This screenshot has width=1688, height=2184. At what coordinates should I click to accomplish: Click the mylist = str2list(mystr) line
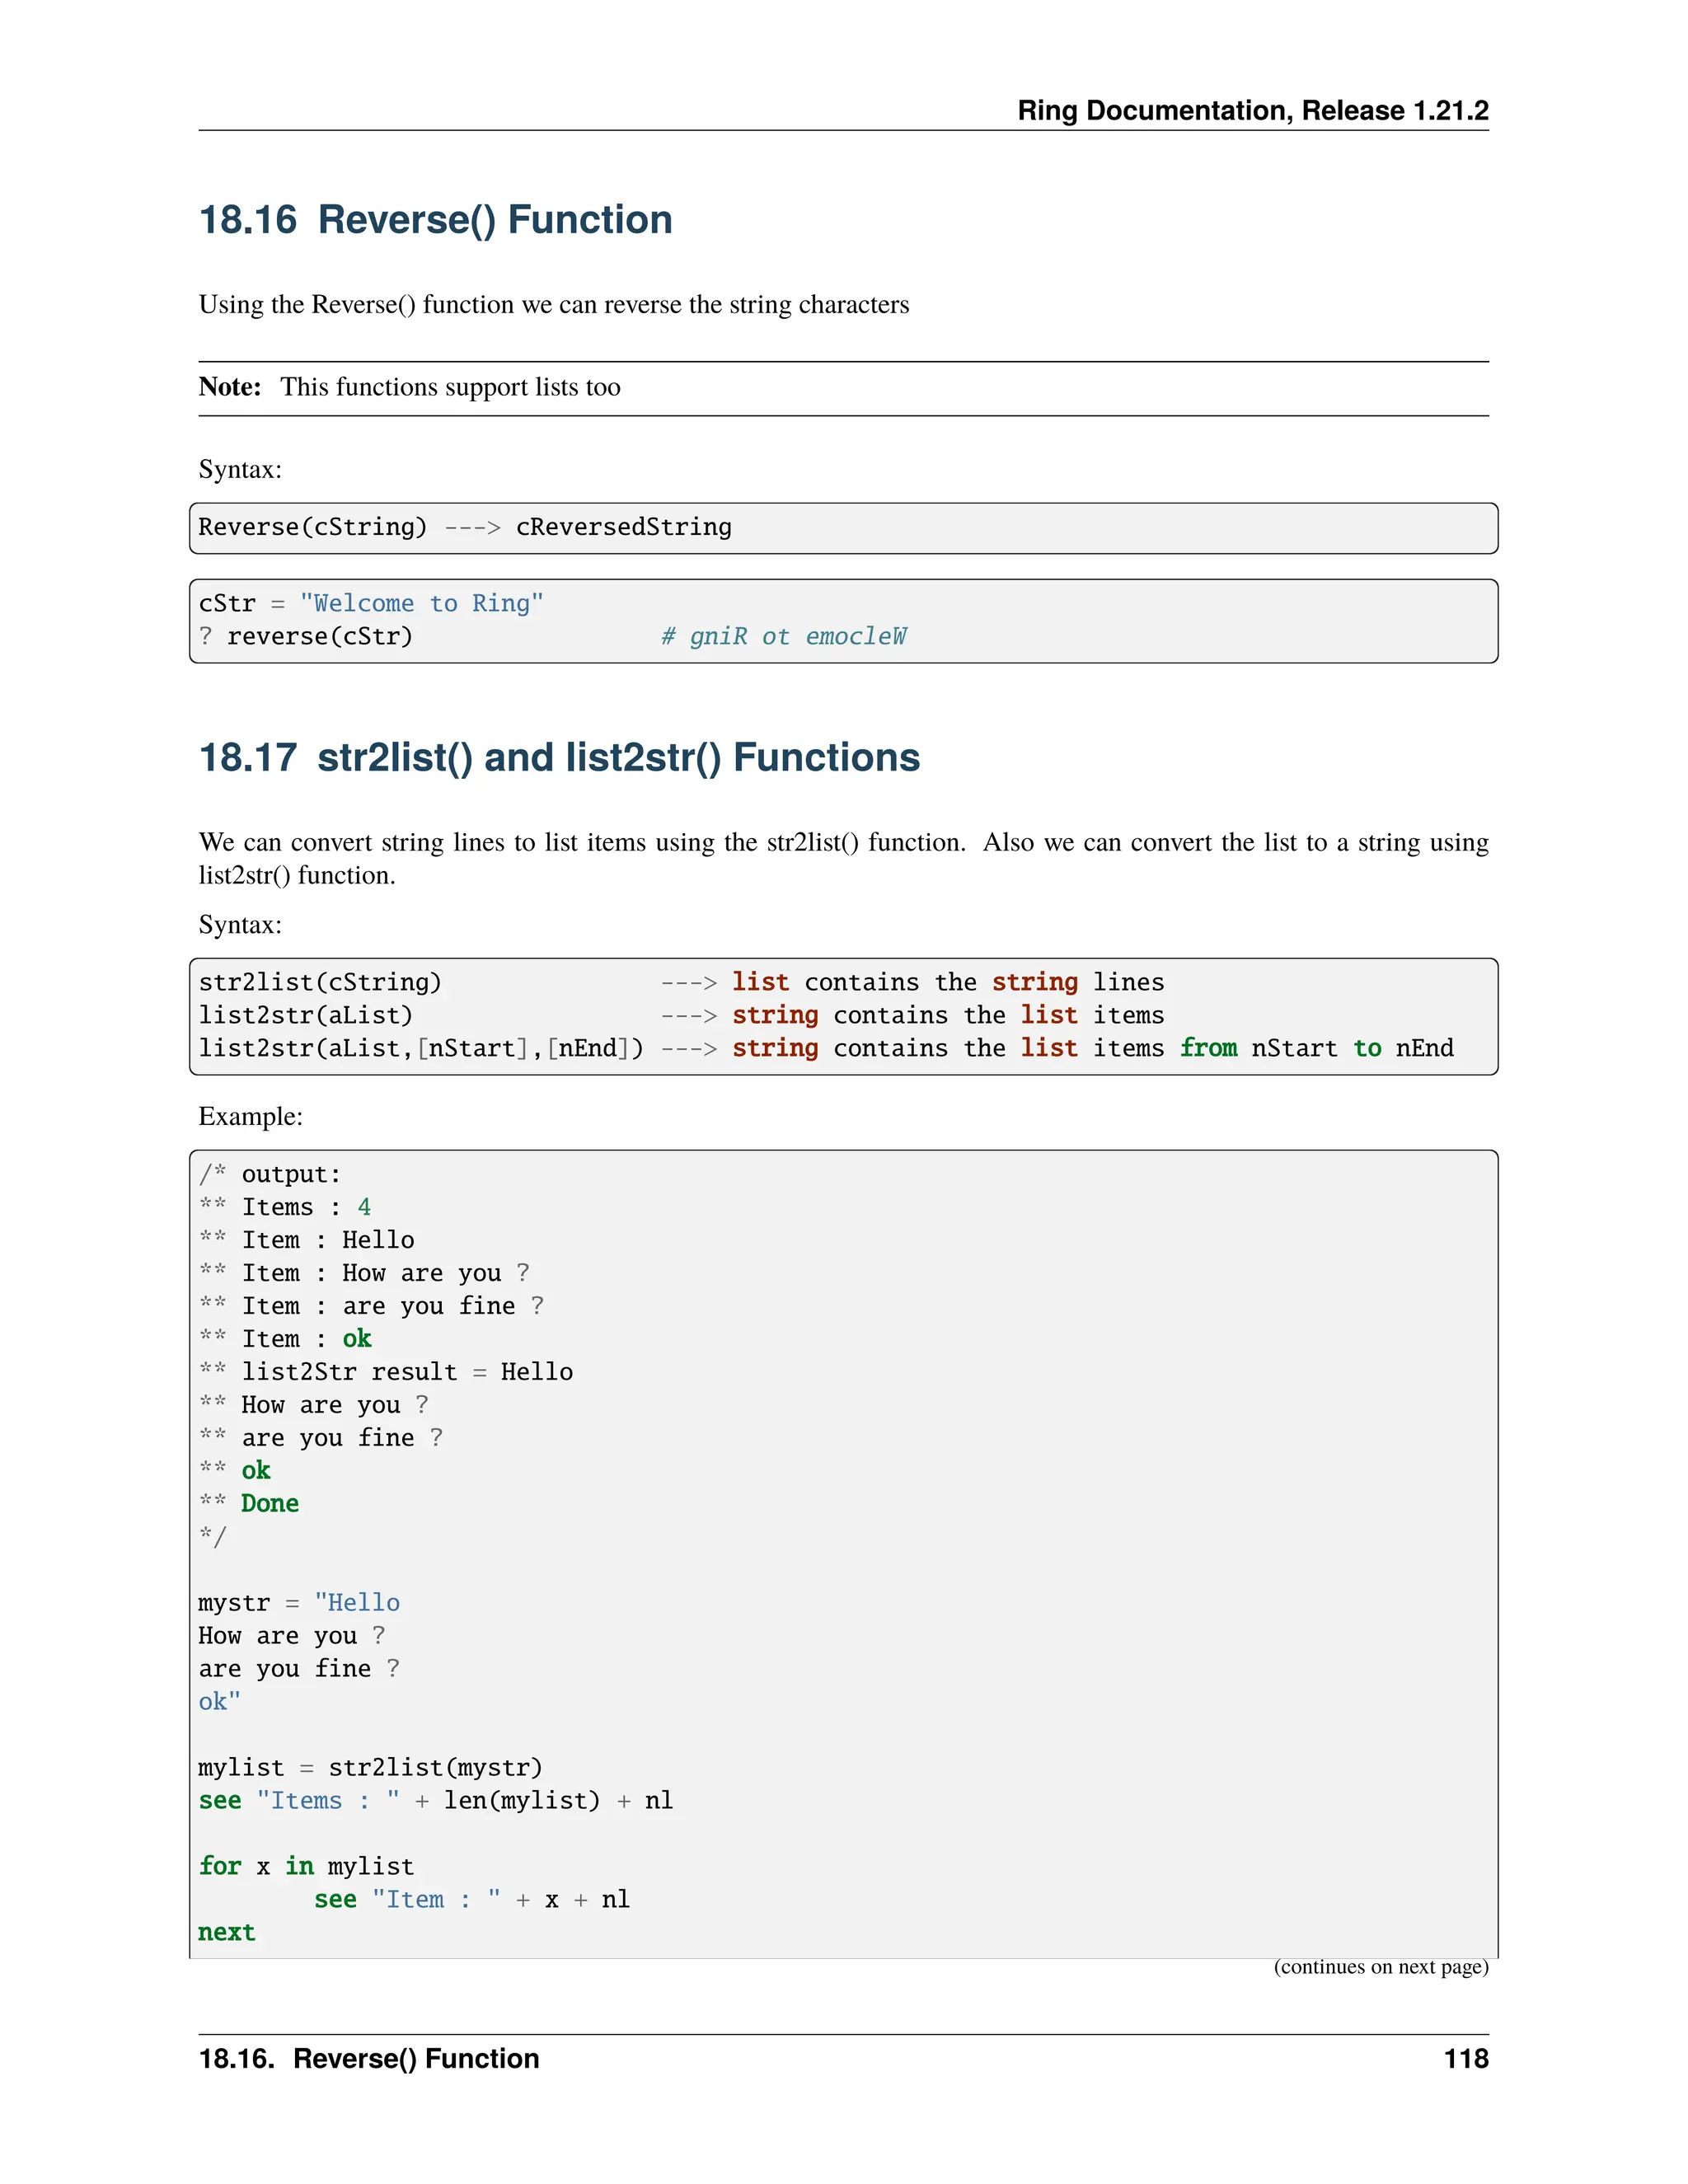coord(370,1767)
